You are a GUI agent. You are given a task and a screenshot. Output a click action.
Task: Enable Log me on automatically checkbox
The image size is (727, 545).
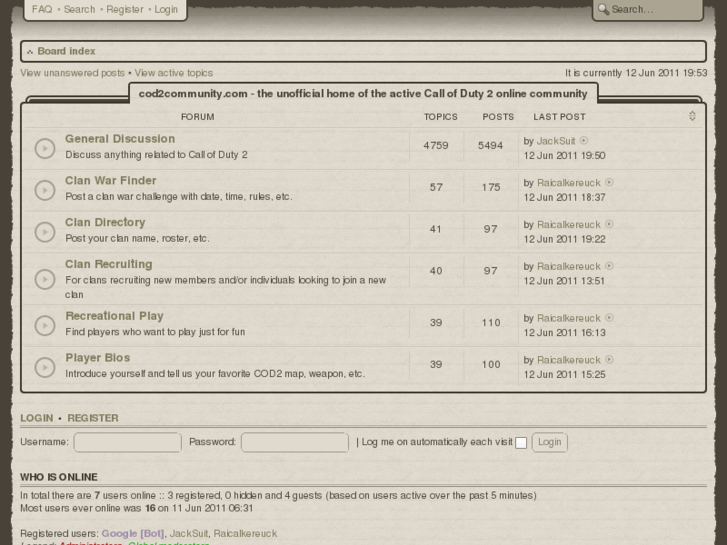521,443
